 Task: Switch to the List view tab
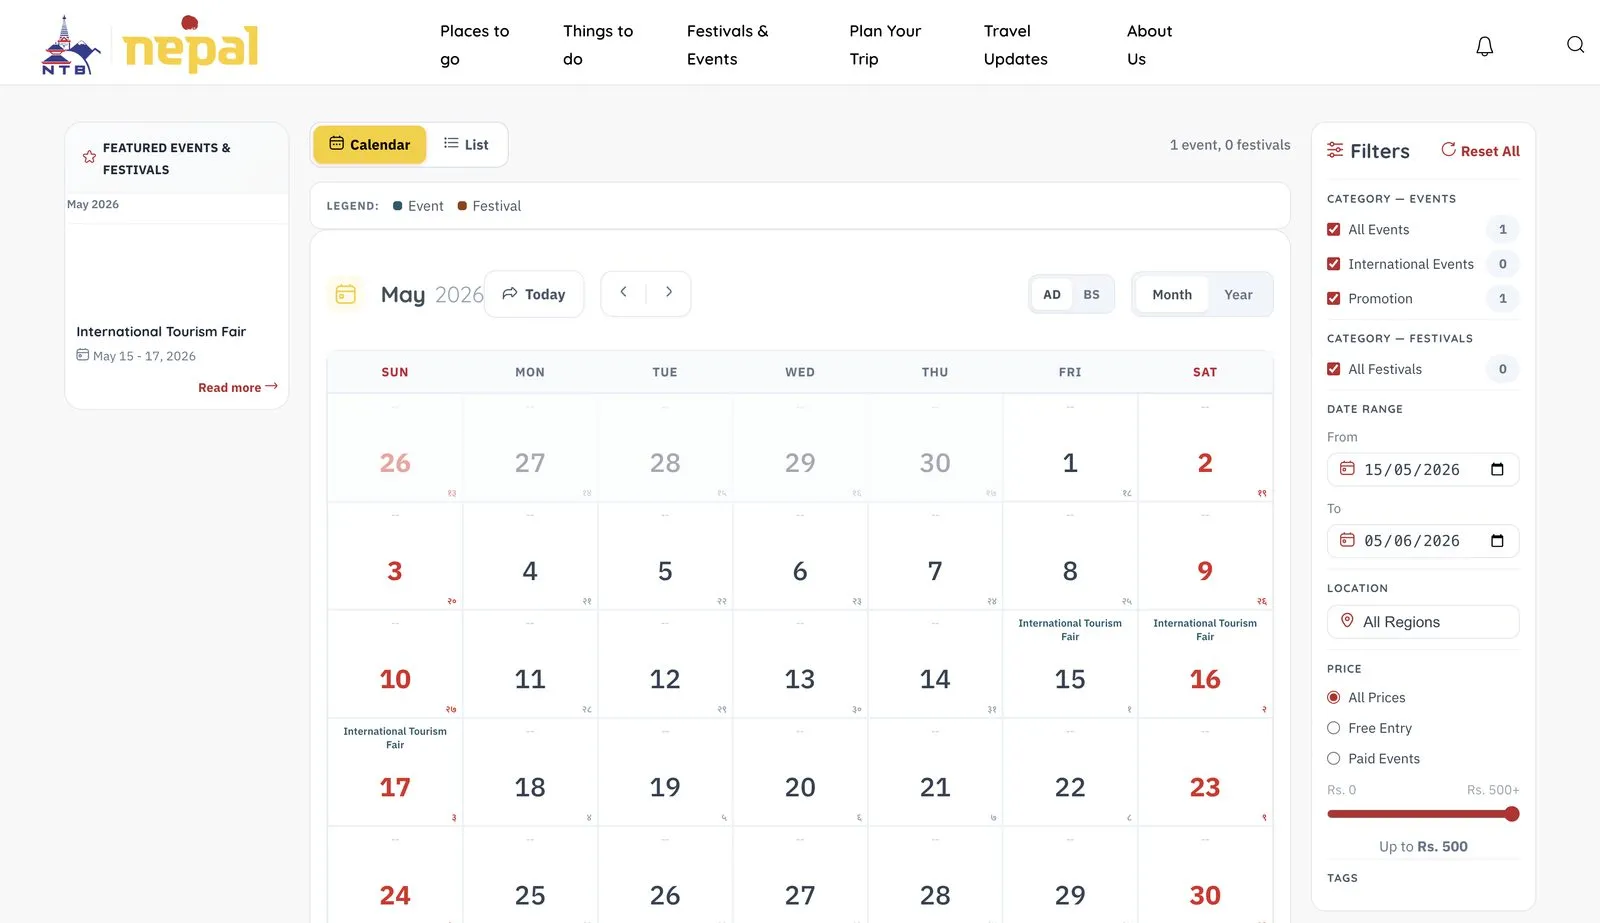466,145
